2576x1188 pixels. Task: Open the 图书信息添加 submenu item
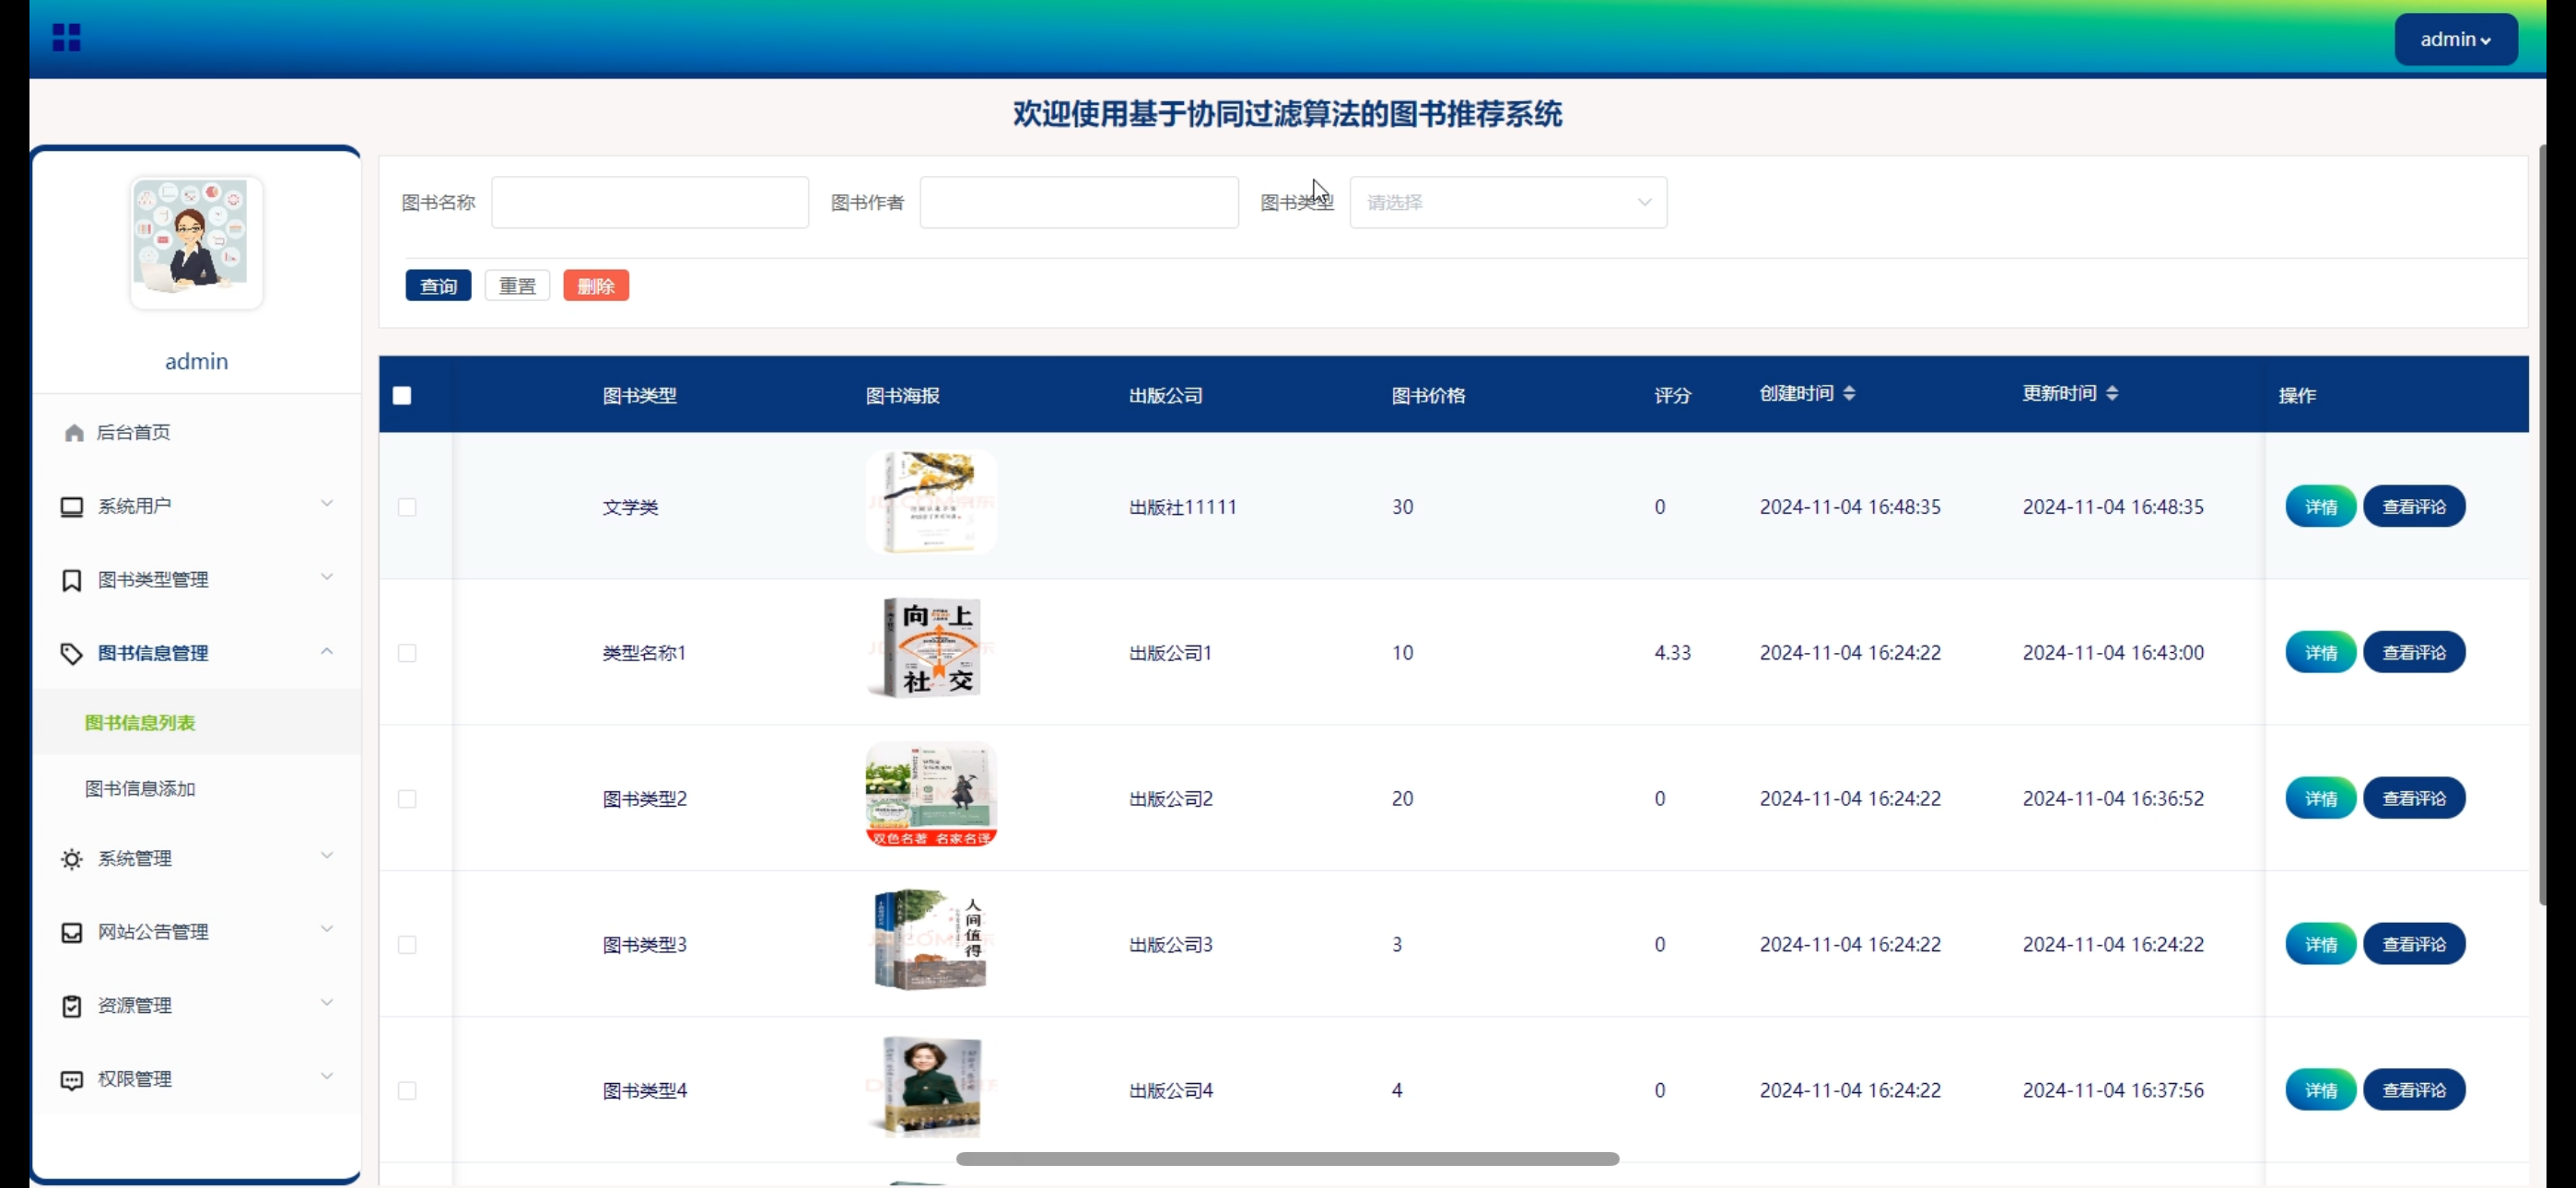(x=140, y=788)
